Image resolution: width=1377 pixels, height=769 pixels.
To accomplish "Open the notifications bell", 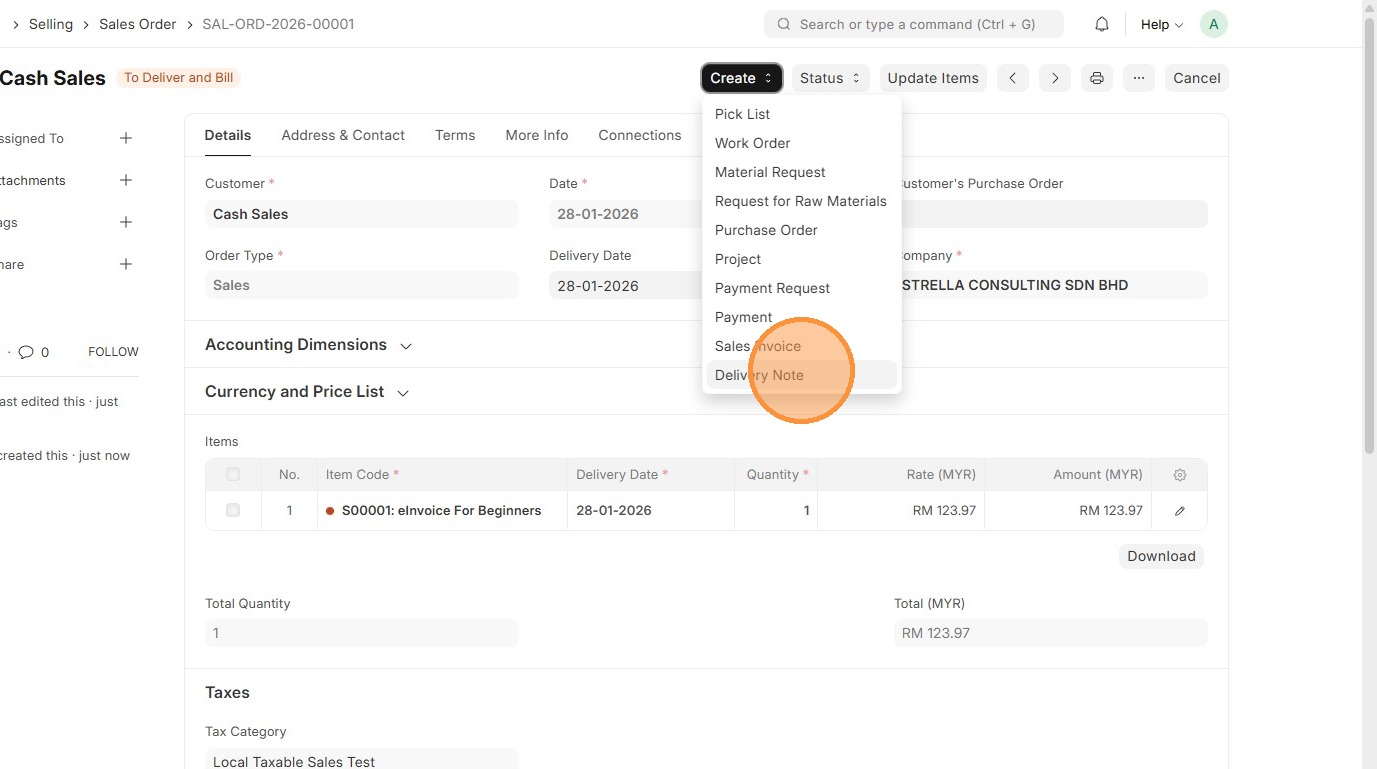I will coord(1101,24).
